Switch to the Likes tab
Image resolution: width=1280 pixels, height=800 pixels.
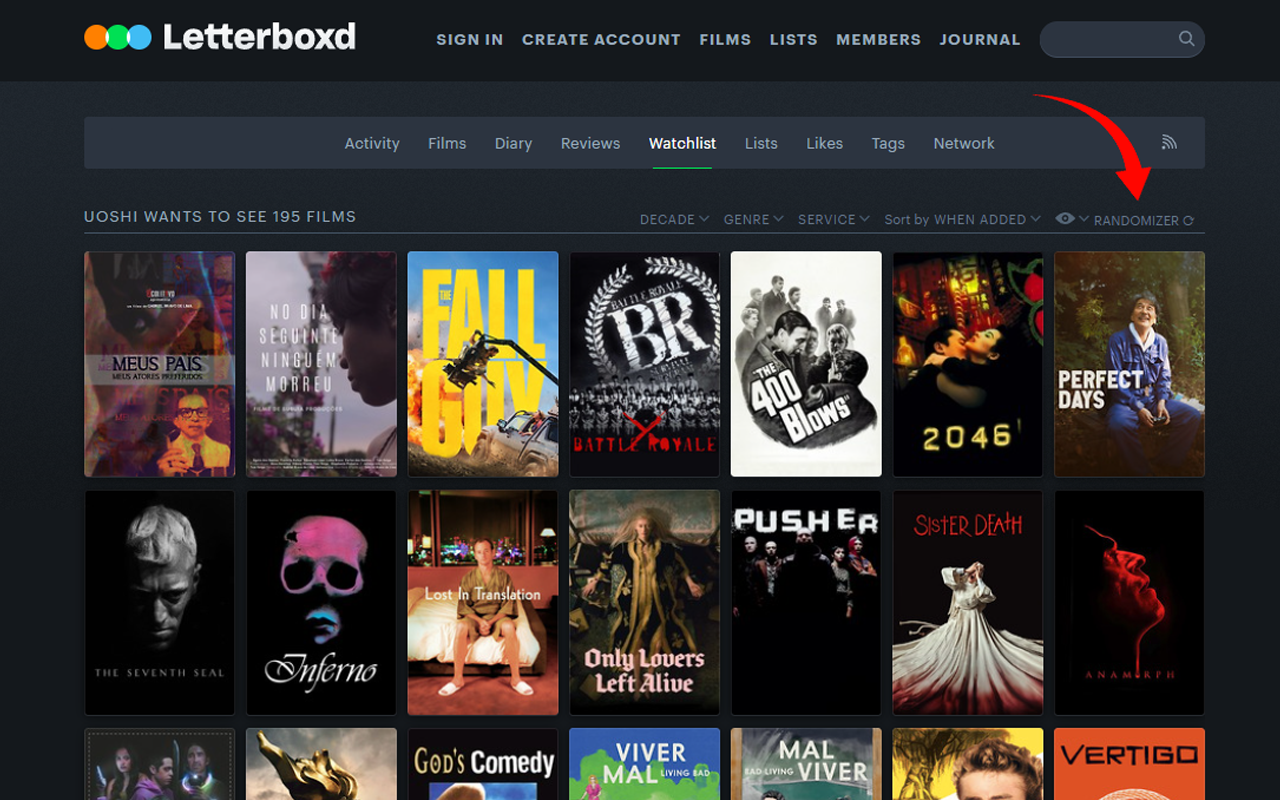[x=824, y=143]
